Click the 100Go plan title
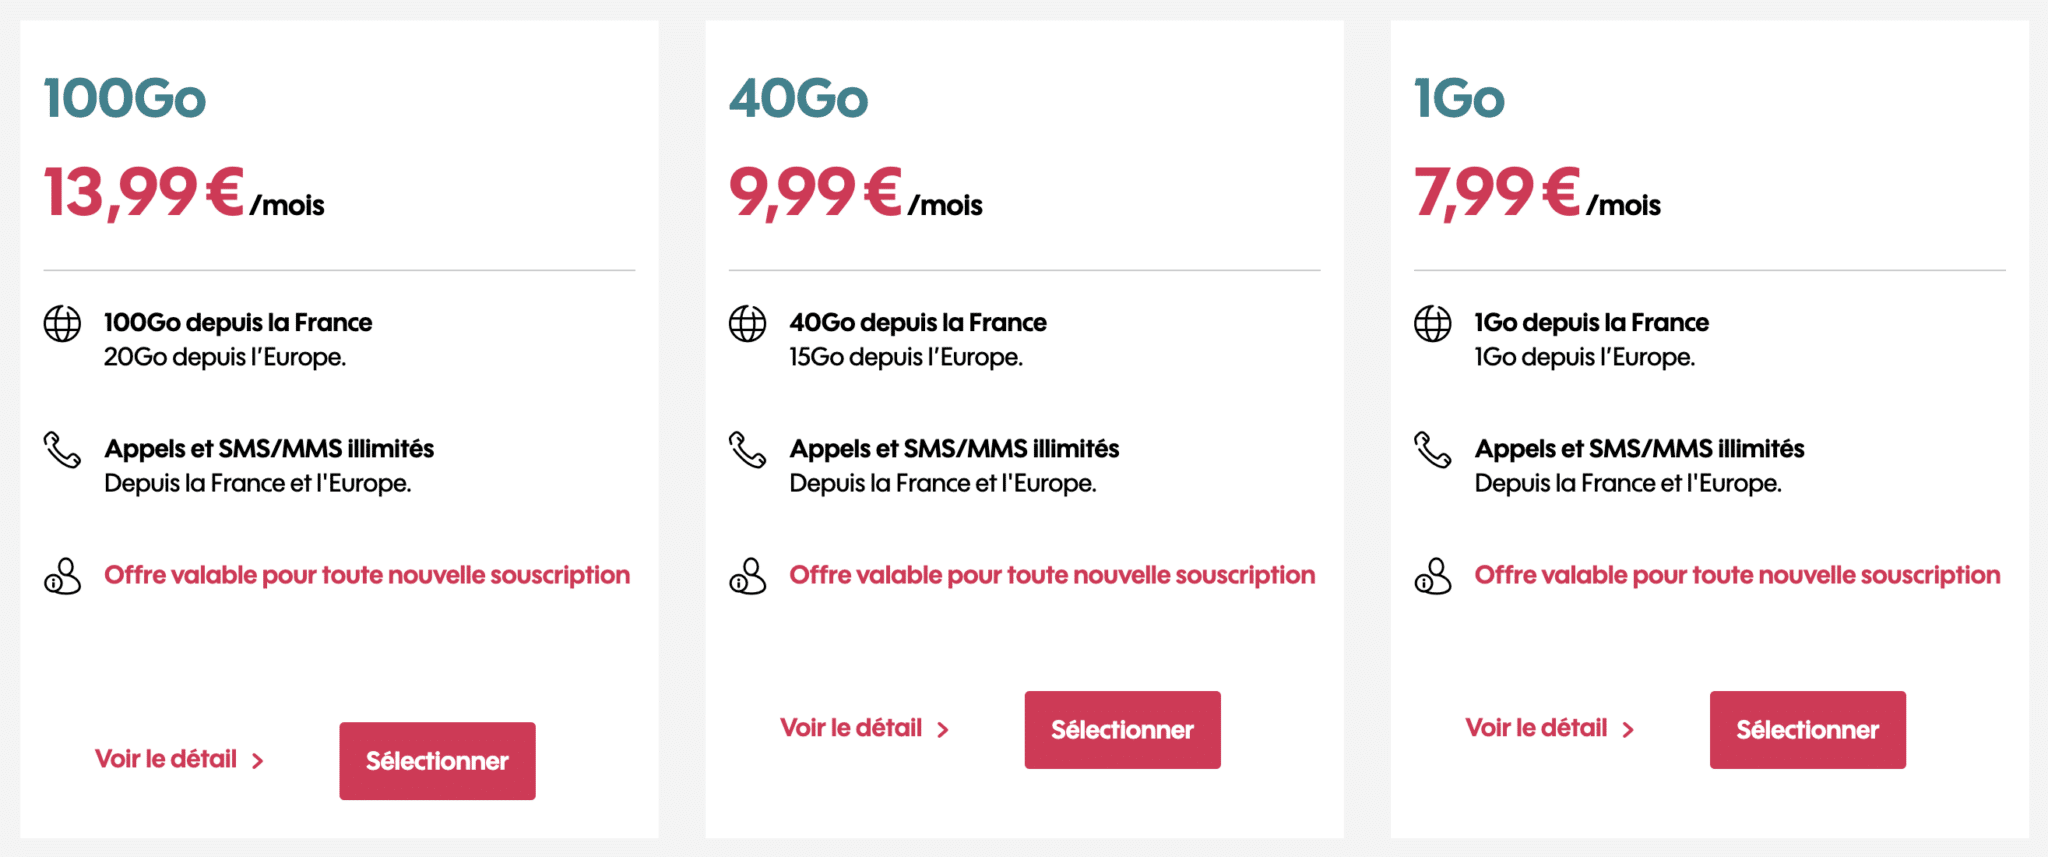The height and width of the screenshot is (857, 2048). tap(124, 97)
